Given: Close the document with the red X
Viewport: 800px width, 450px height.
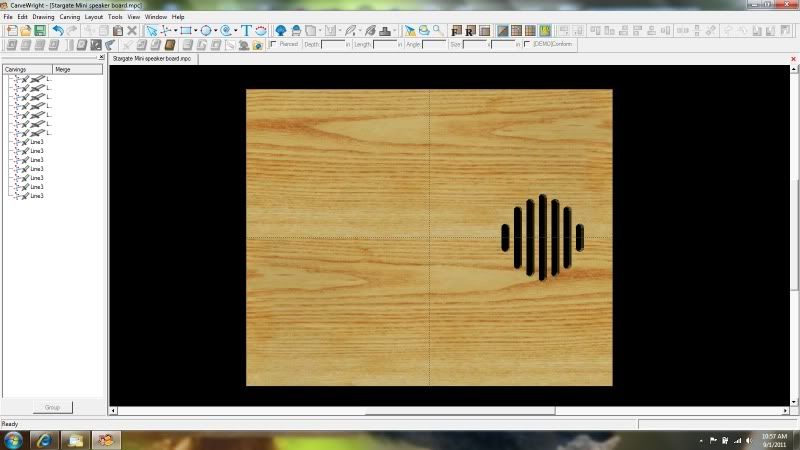Looking at the screenshot, I should pos(793,59).
